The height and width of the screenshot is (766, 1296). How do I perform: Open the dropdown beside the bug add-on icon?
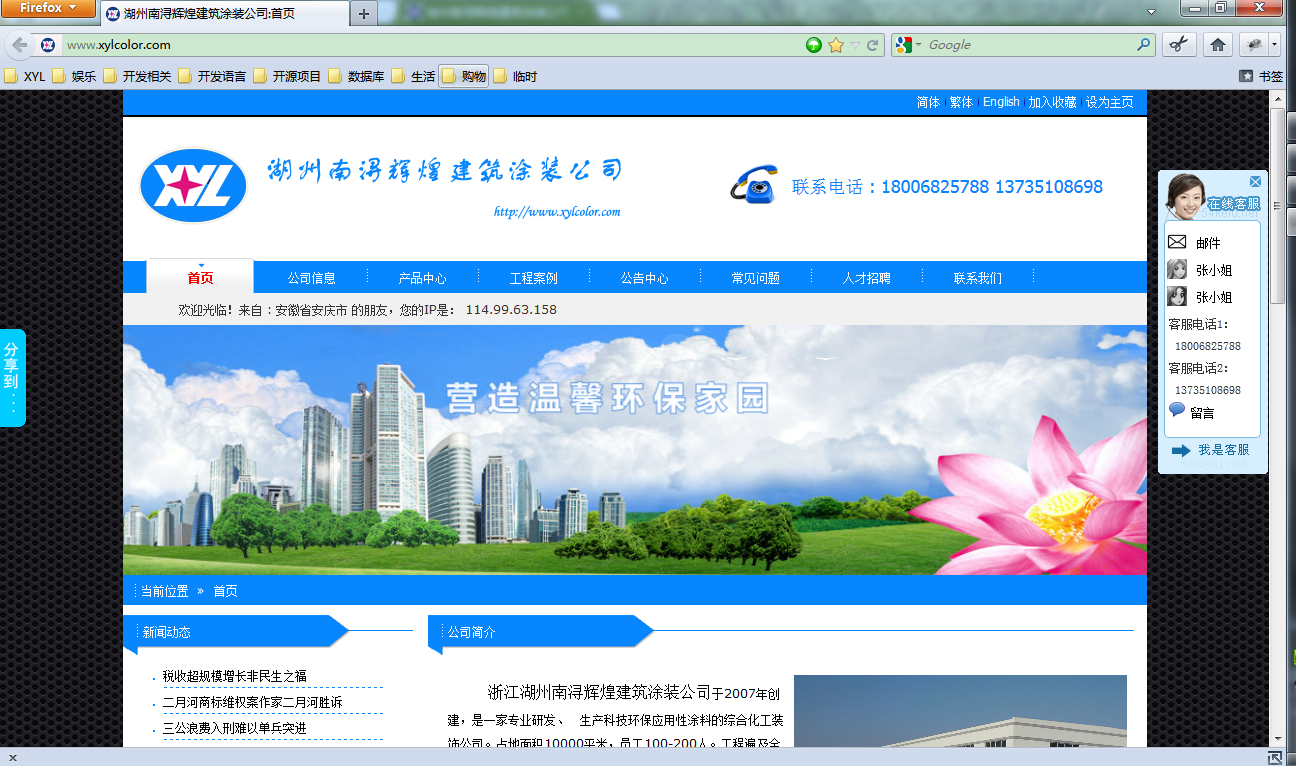pyautogui.click(x=1274, y=45)
